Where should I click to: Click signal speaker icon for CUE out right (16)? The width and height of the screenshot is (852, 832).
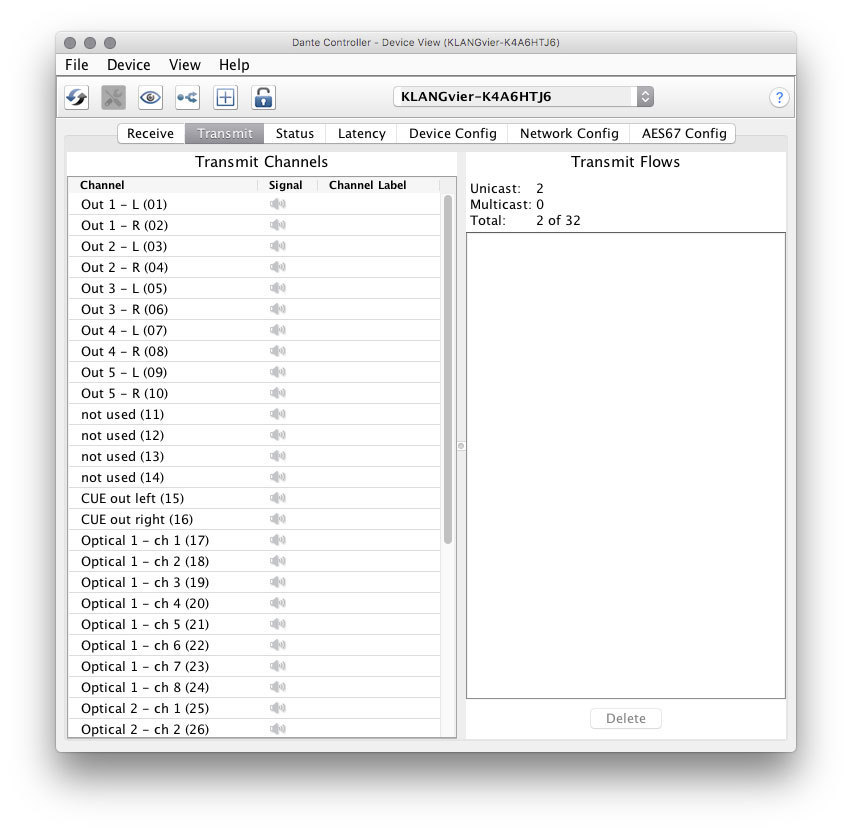tap(278, 519)
